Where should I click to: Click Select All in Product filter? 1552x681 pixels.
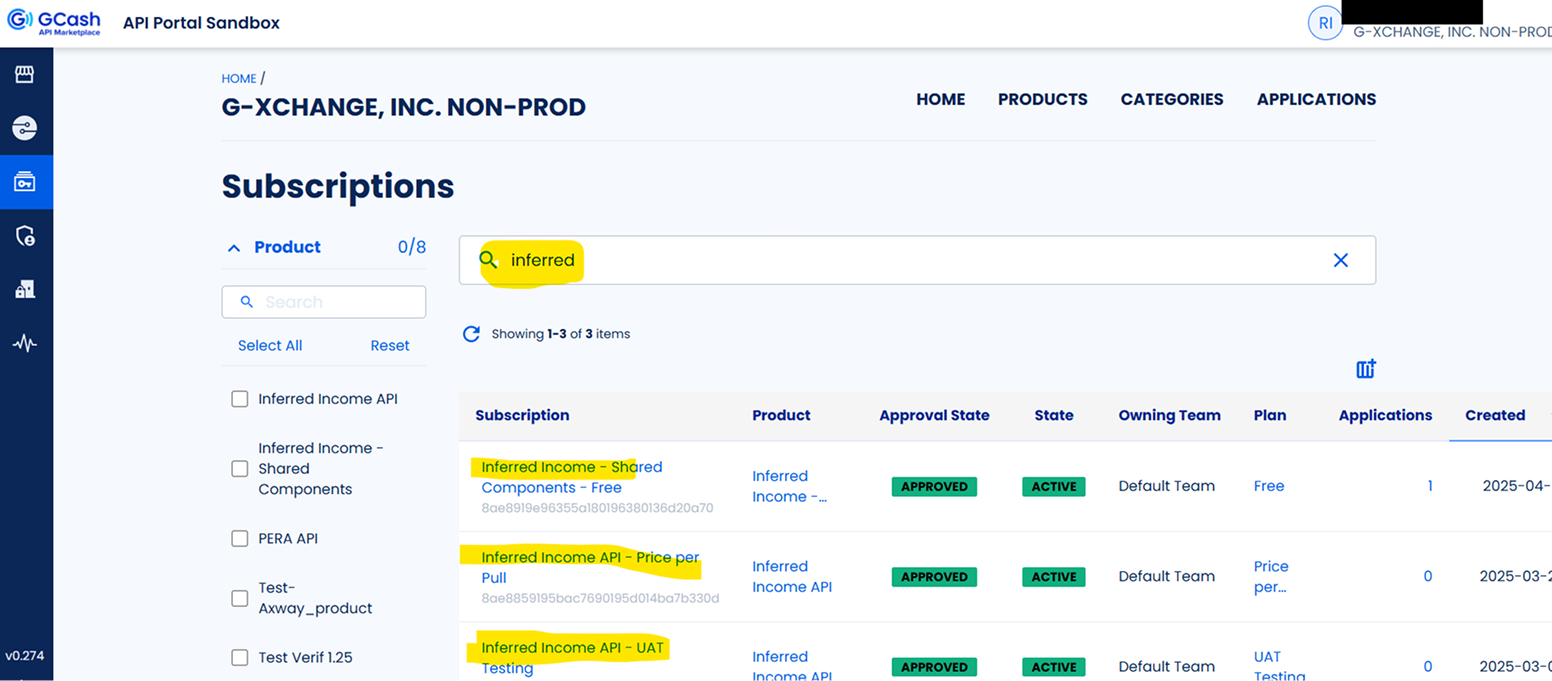tap(270, 345)
